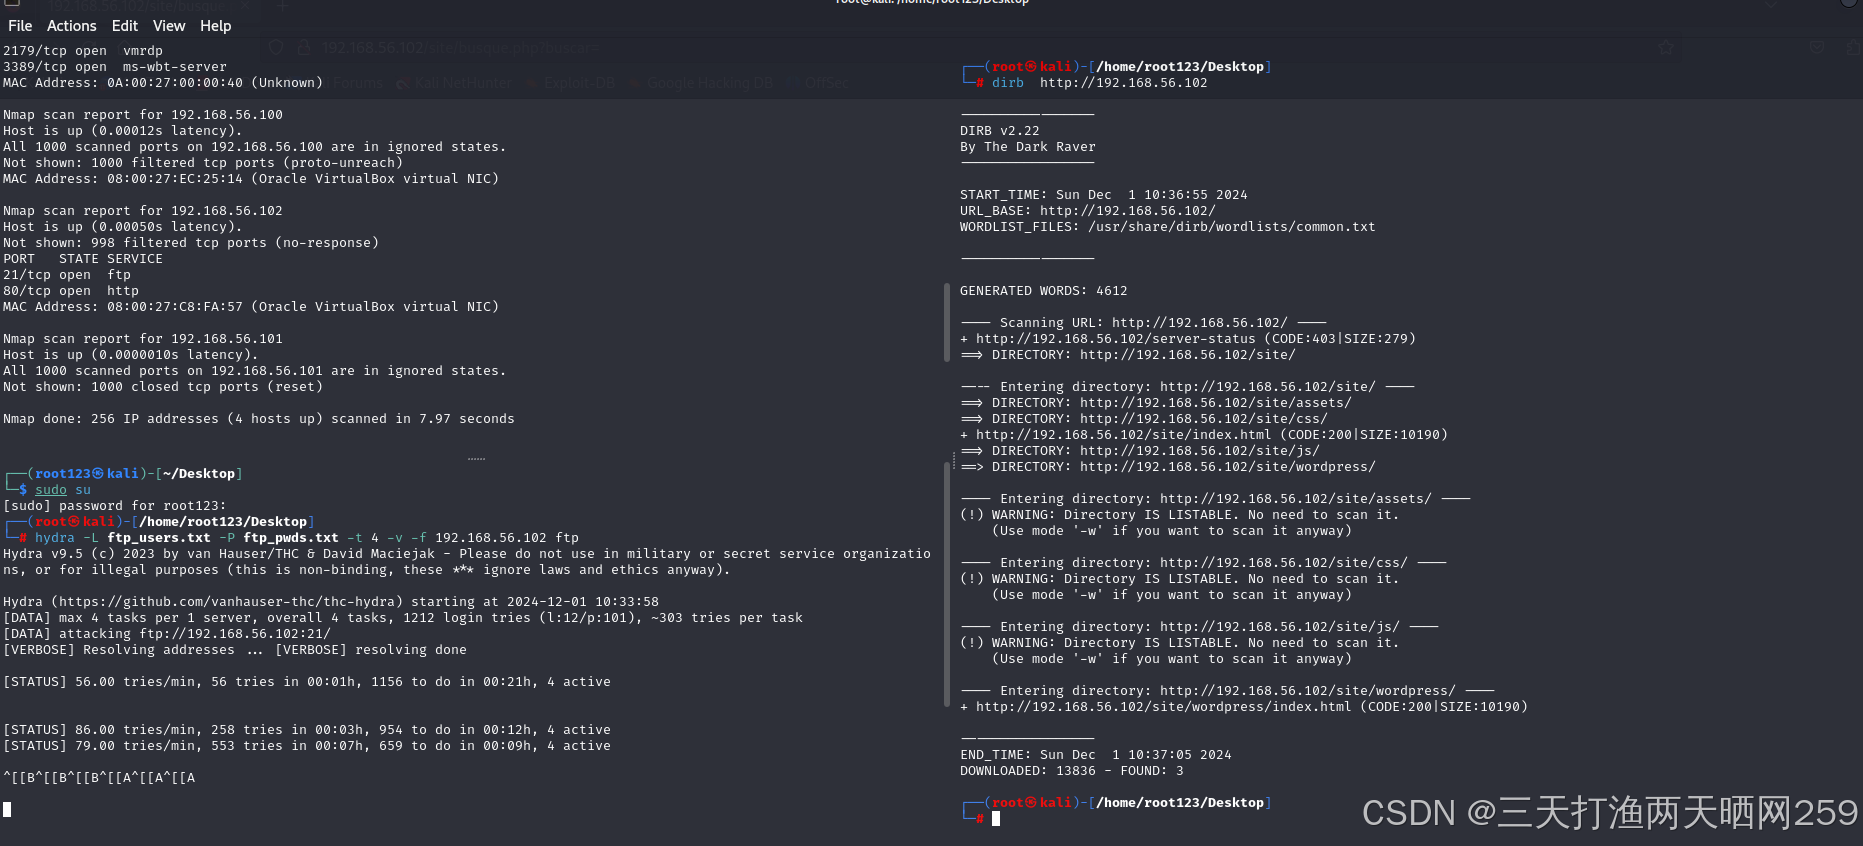1863x846 pixels.
Task: Click '[sudo] password for root123:' line
Action: (x=115, y=506)
